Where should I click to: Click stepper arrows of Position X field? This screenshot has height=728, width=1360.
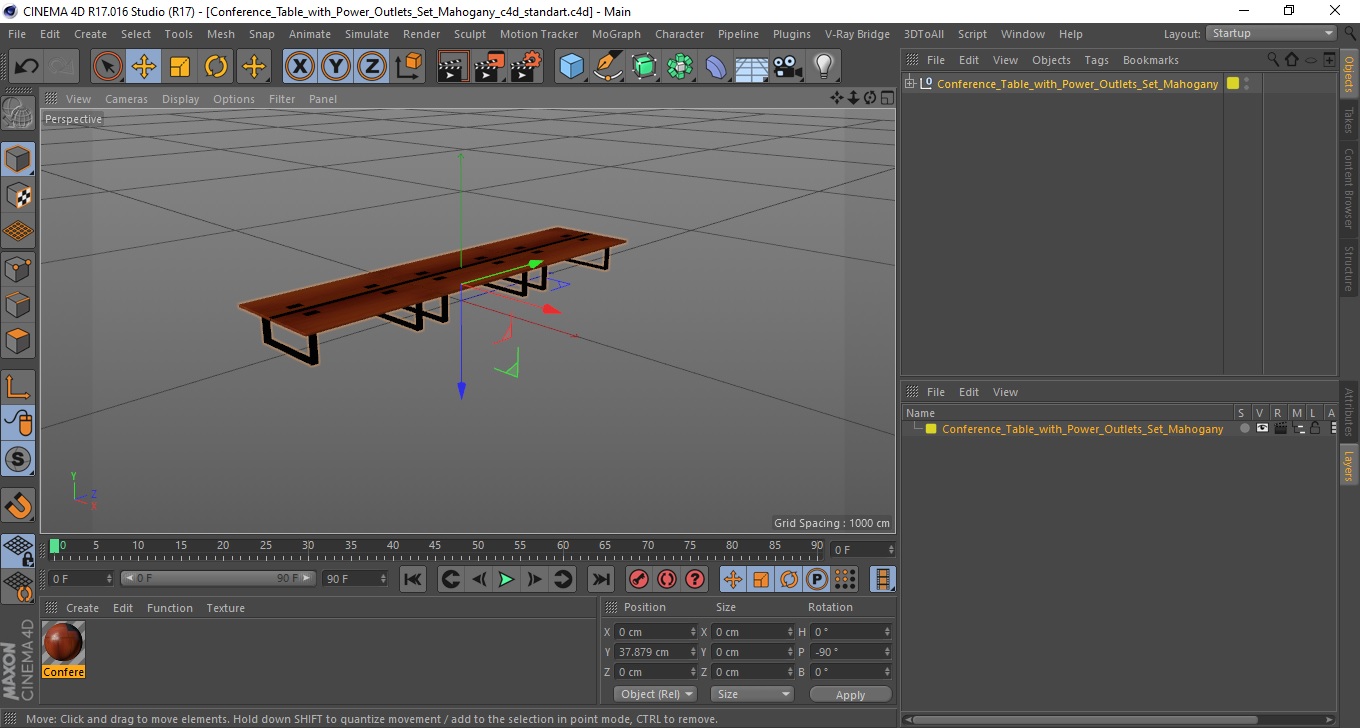tap(693, 632)
